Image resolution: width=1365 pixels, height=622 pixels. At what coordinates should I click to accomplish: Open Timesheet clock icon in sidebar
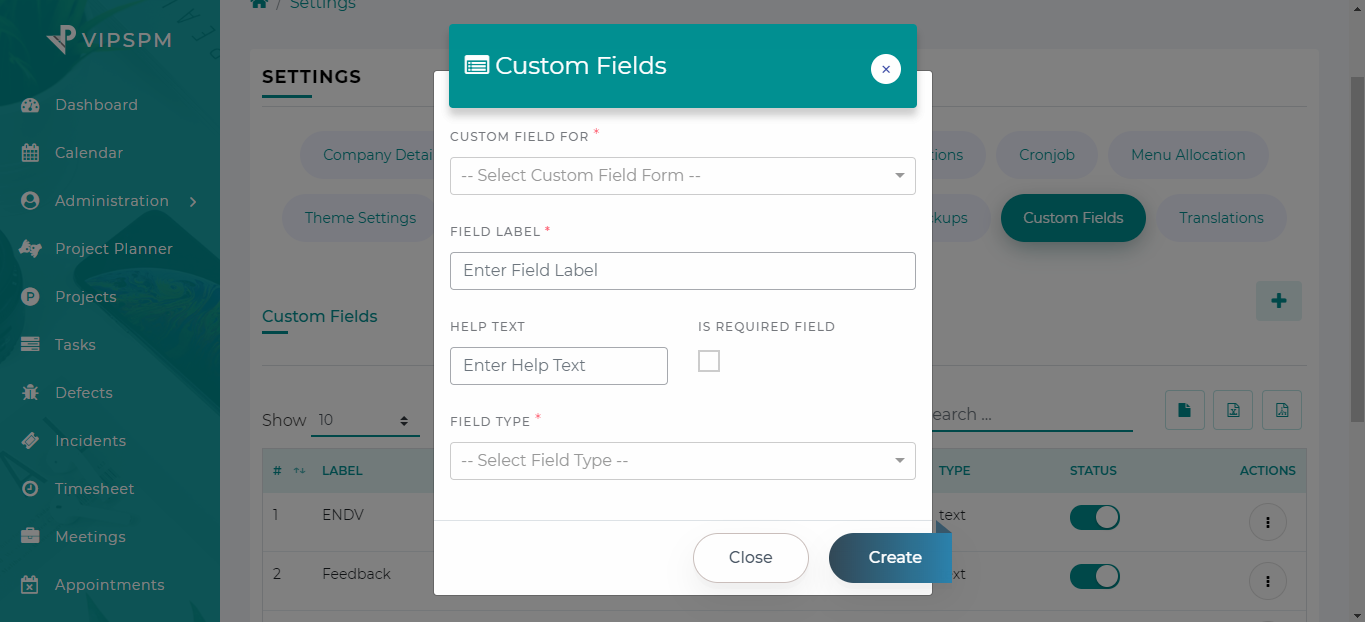30,489
